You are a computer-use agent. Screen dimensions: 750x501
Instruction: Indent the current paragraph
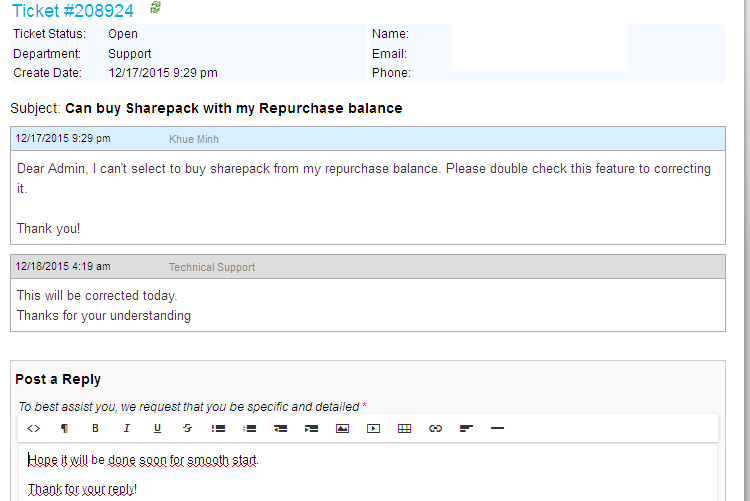click(x=312, y=428)
